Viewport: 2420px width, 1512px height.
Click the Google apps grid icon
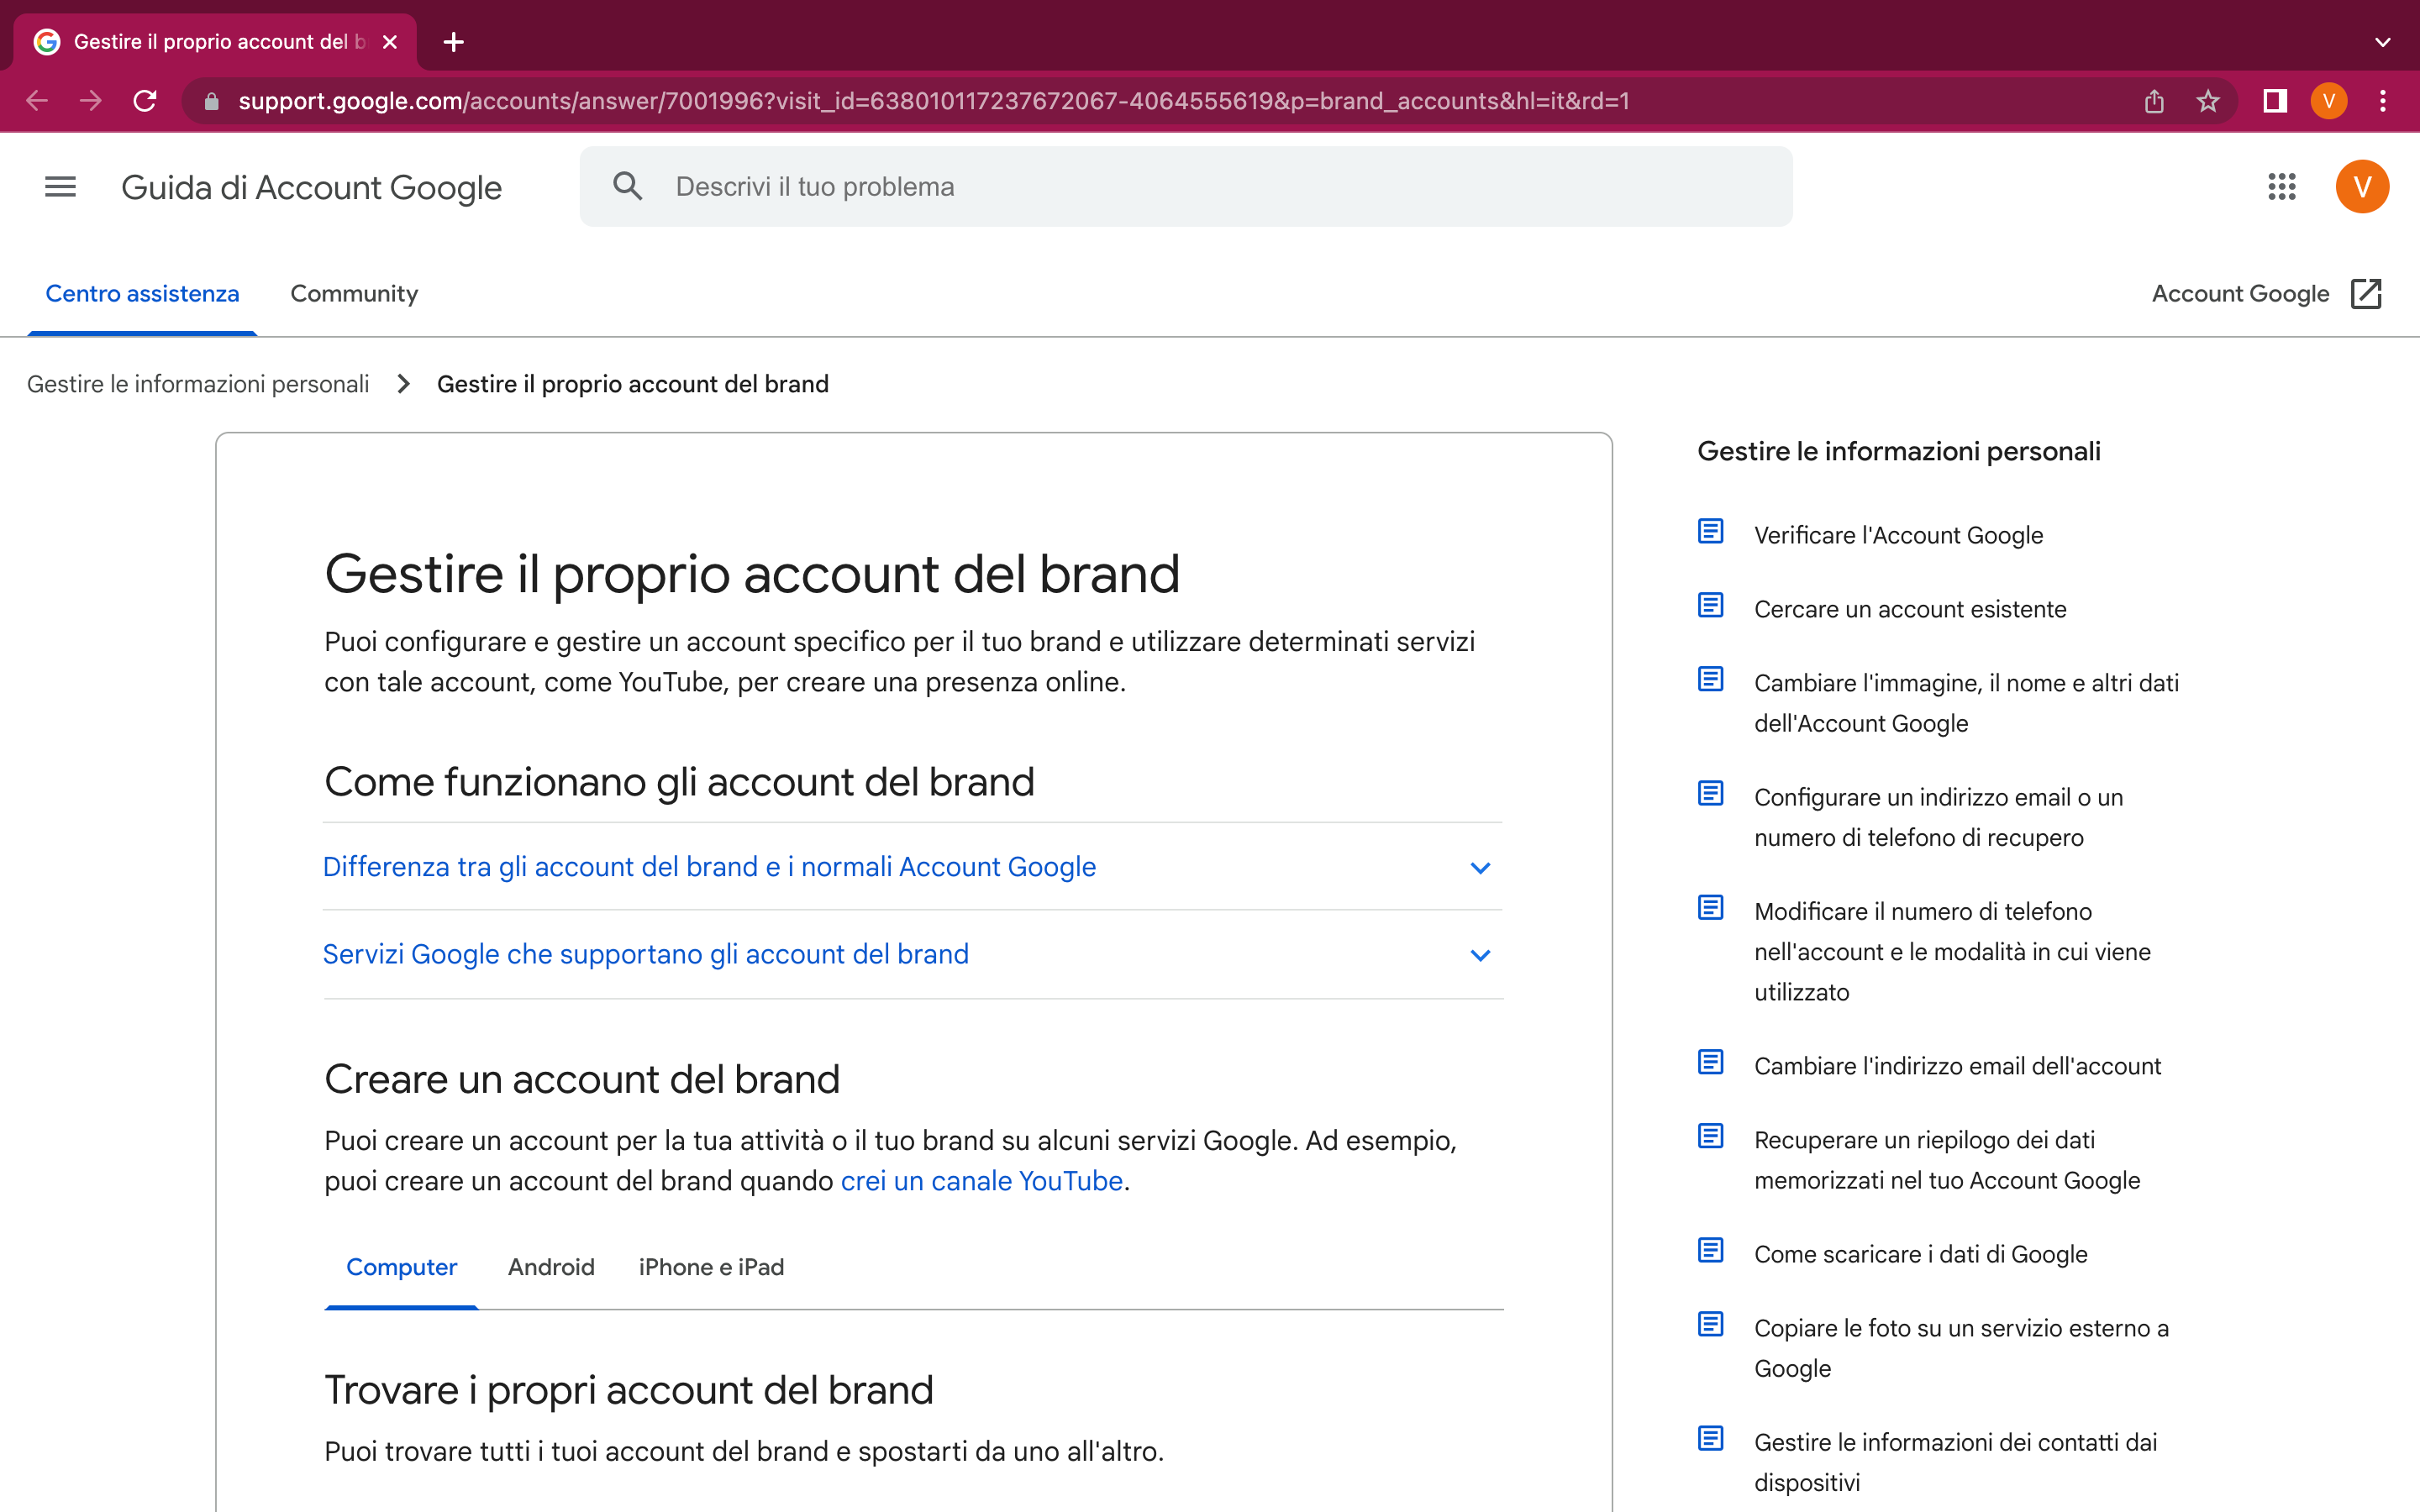(2281, 187)
